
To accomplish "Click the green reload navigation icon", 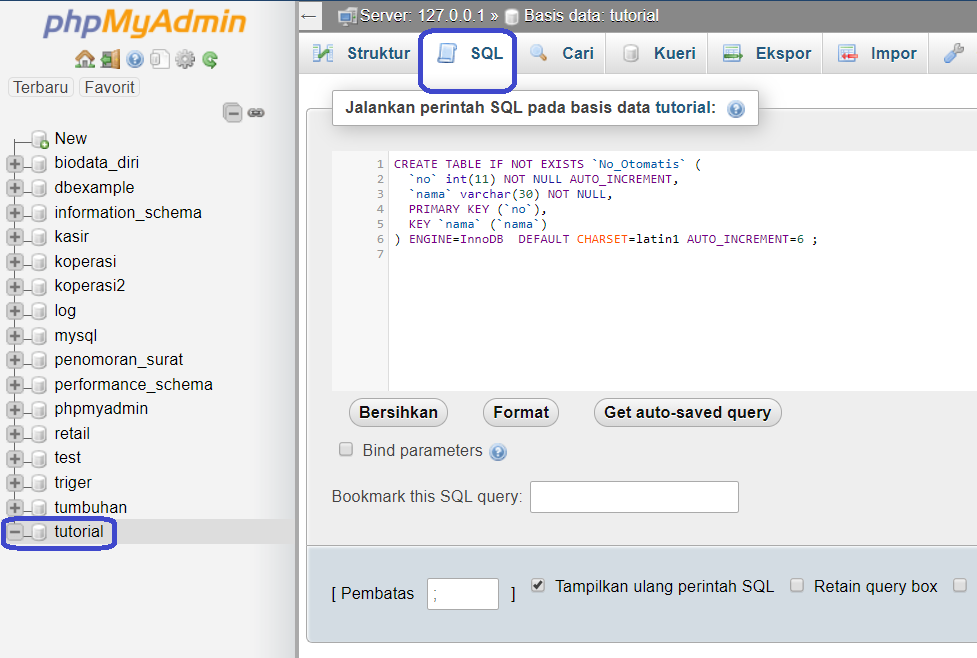I will 209,59.
